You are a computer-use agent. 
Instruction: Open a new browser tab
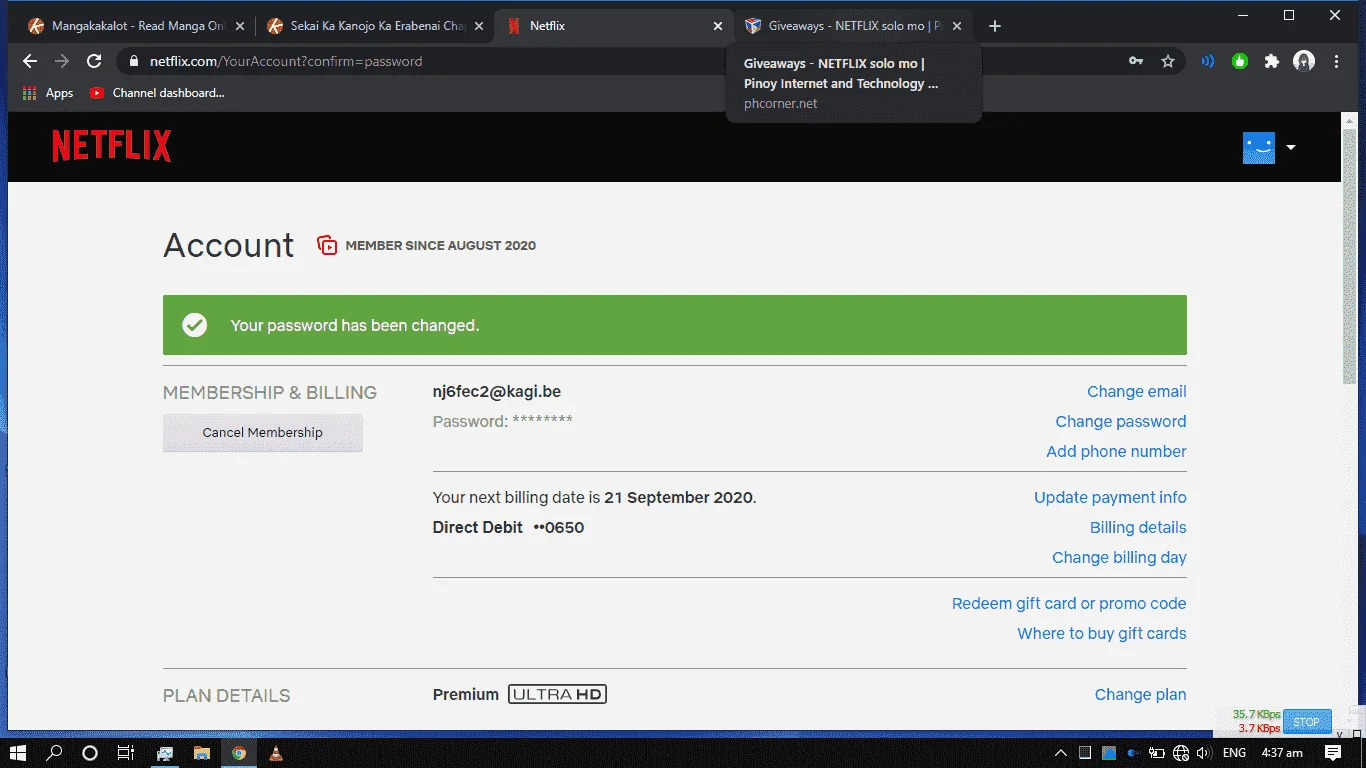tap(994, 26)
